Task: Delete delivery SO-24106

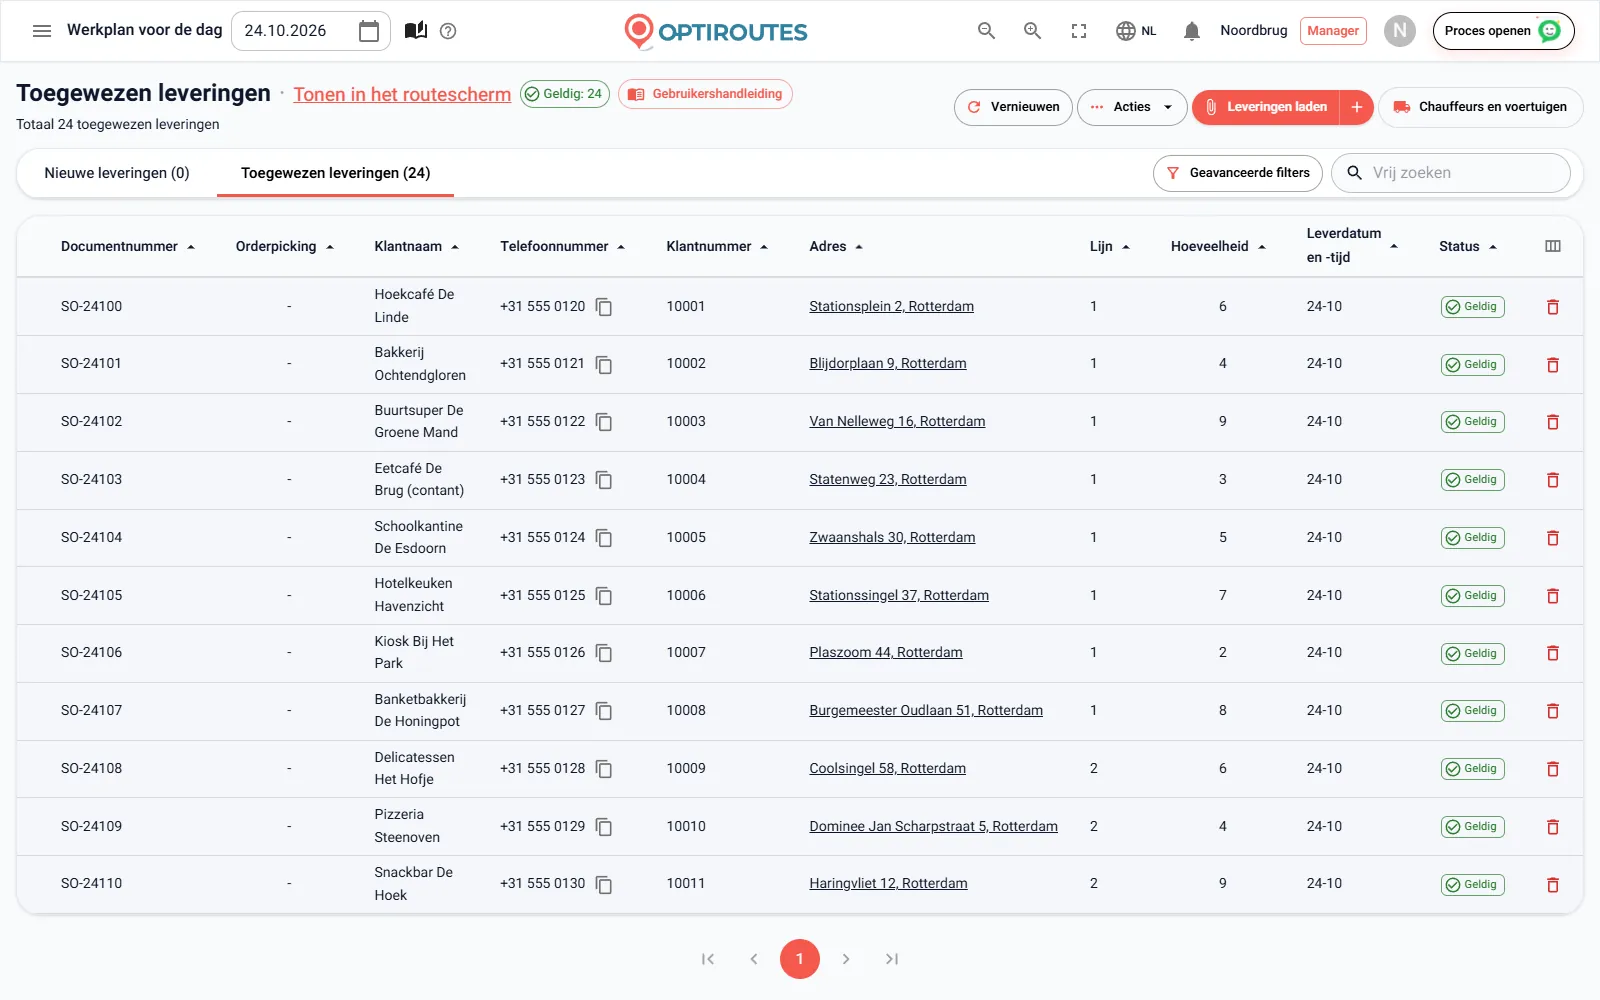Action: [x=1553, y=653]
